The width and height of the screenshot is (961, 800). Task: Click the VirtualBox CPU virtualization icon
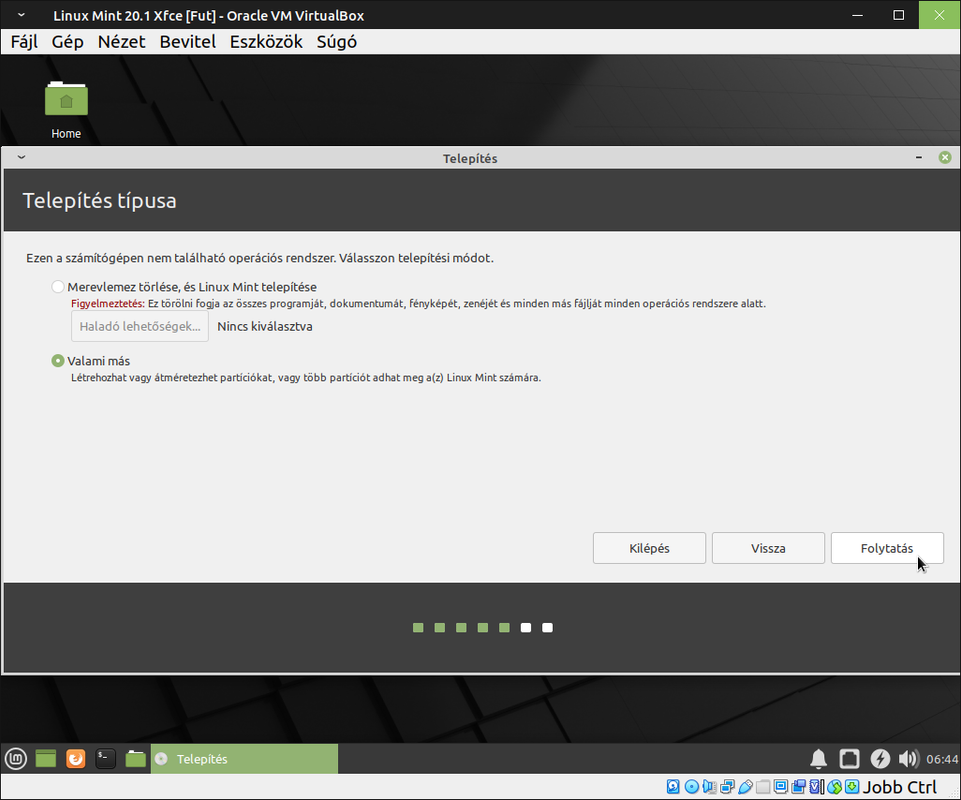pos(817,787)
